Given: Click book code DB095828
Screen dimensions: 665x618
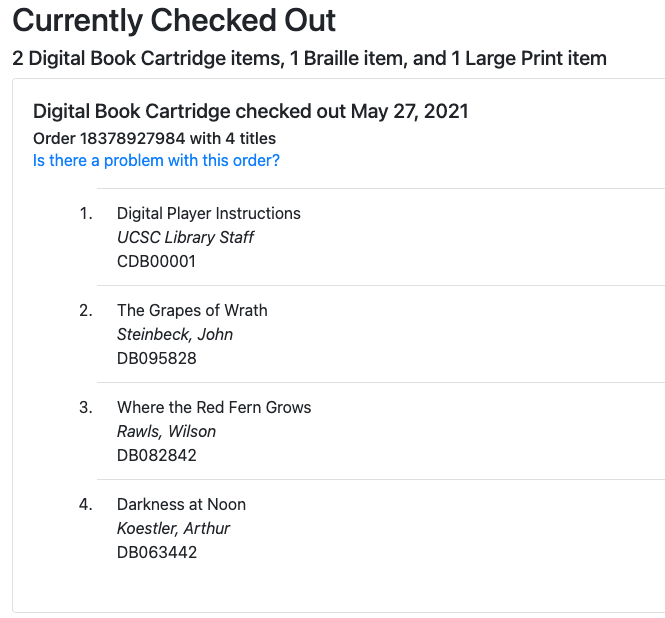Looking at the screenshot, I should click(x=156, y=358).
